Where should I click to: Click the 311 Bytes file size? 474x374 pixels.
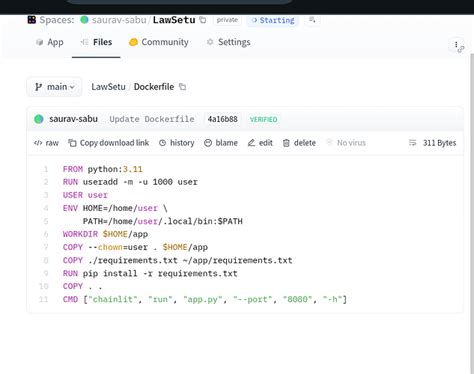[439, 143]
